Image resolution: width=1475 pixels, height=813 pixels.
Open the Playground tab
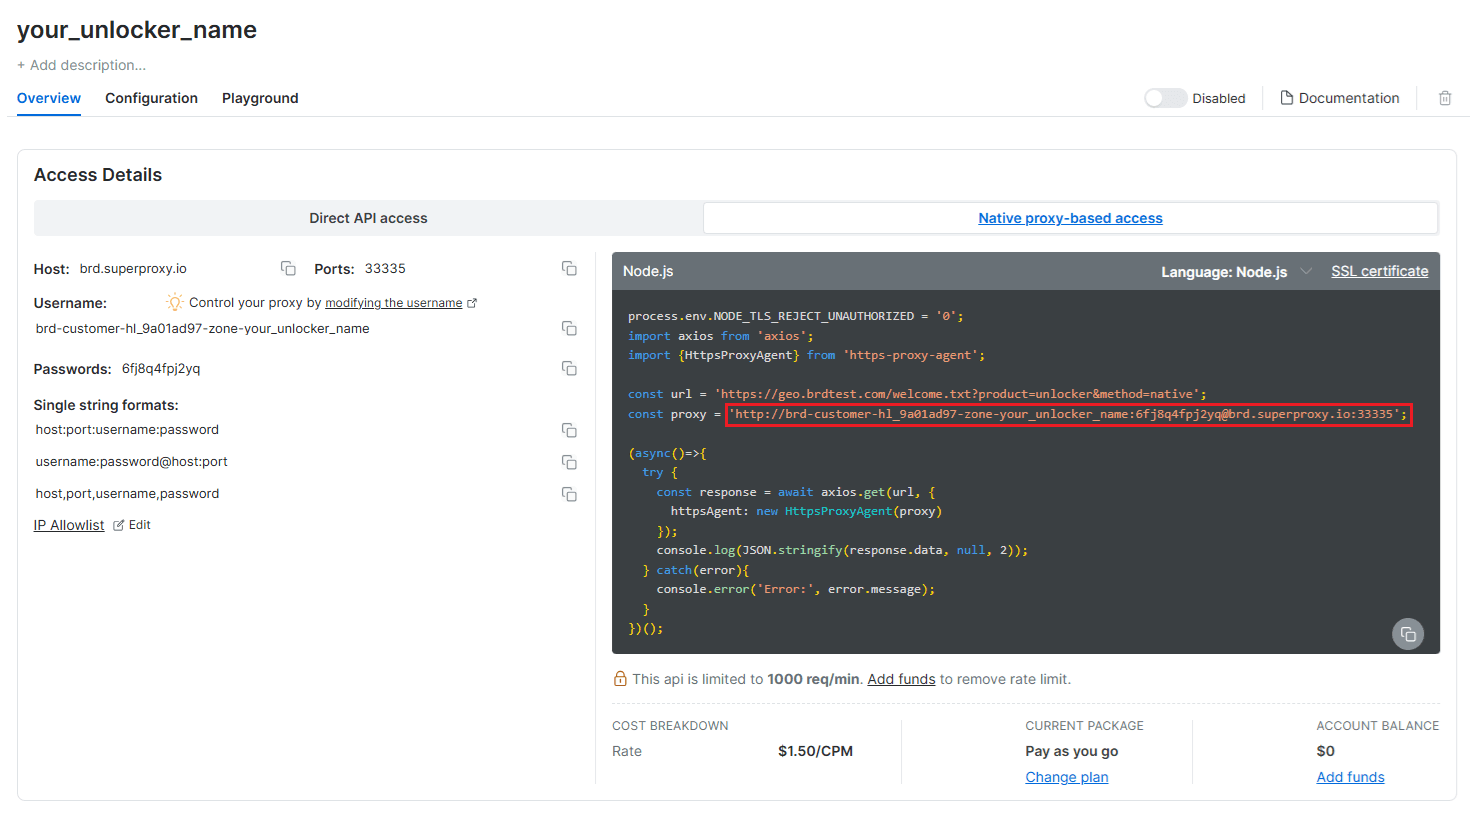coord(259,97)
